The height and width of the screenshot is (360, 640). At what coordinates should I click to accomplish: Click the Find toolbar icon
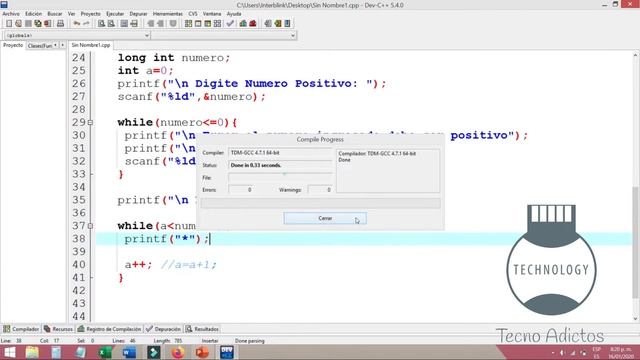click(101, 24)
